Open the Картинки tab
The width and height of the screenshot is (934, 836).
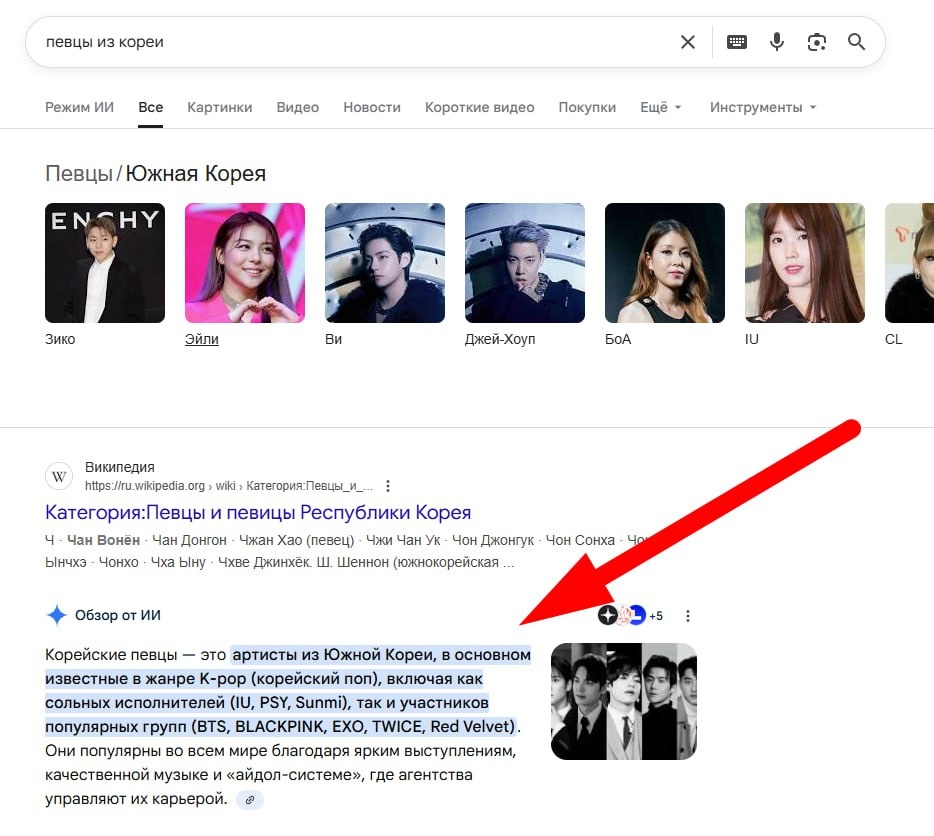click(220, 107)
